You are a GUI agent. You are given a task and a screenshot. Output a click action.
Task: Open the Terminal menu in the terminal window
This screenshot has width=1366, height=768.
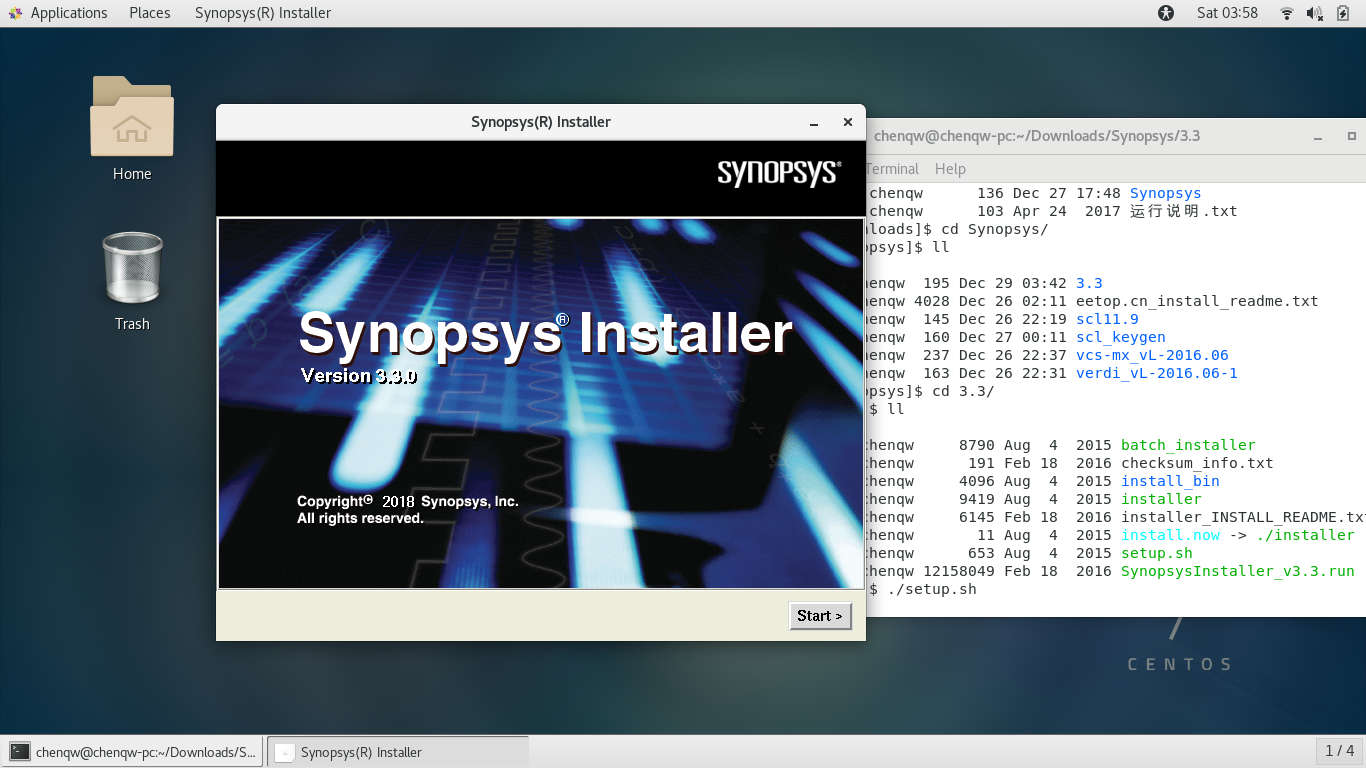(892, 169)
